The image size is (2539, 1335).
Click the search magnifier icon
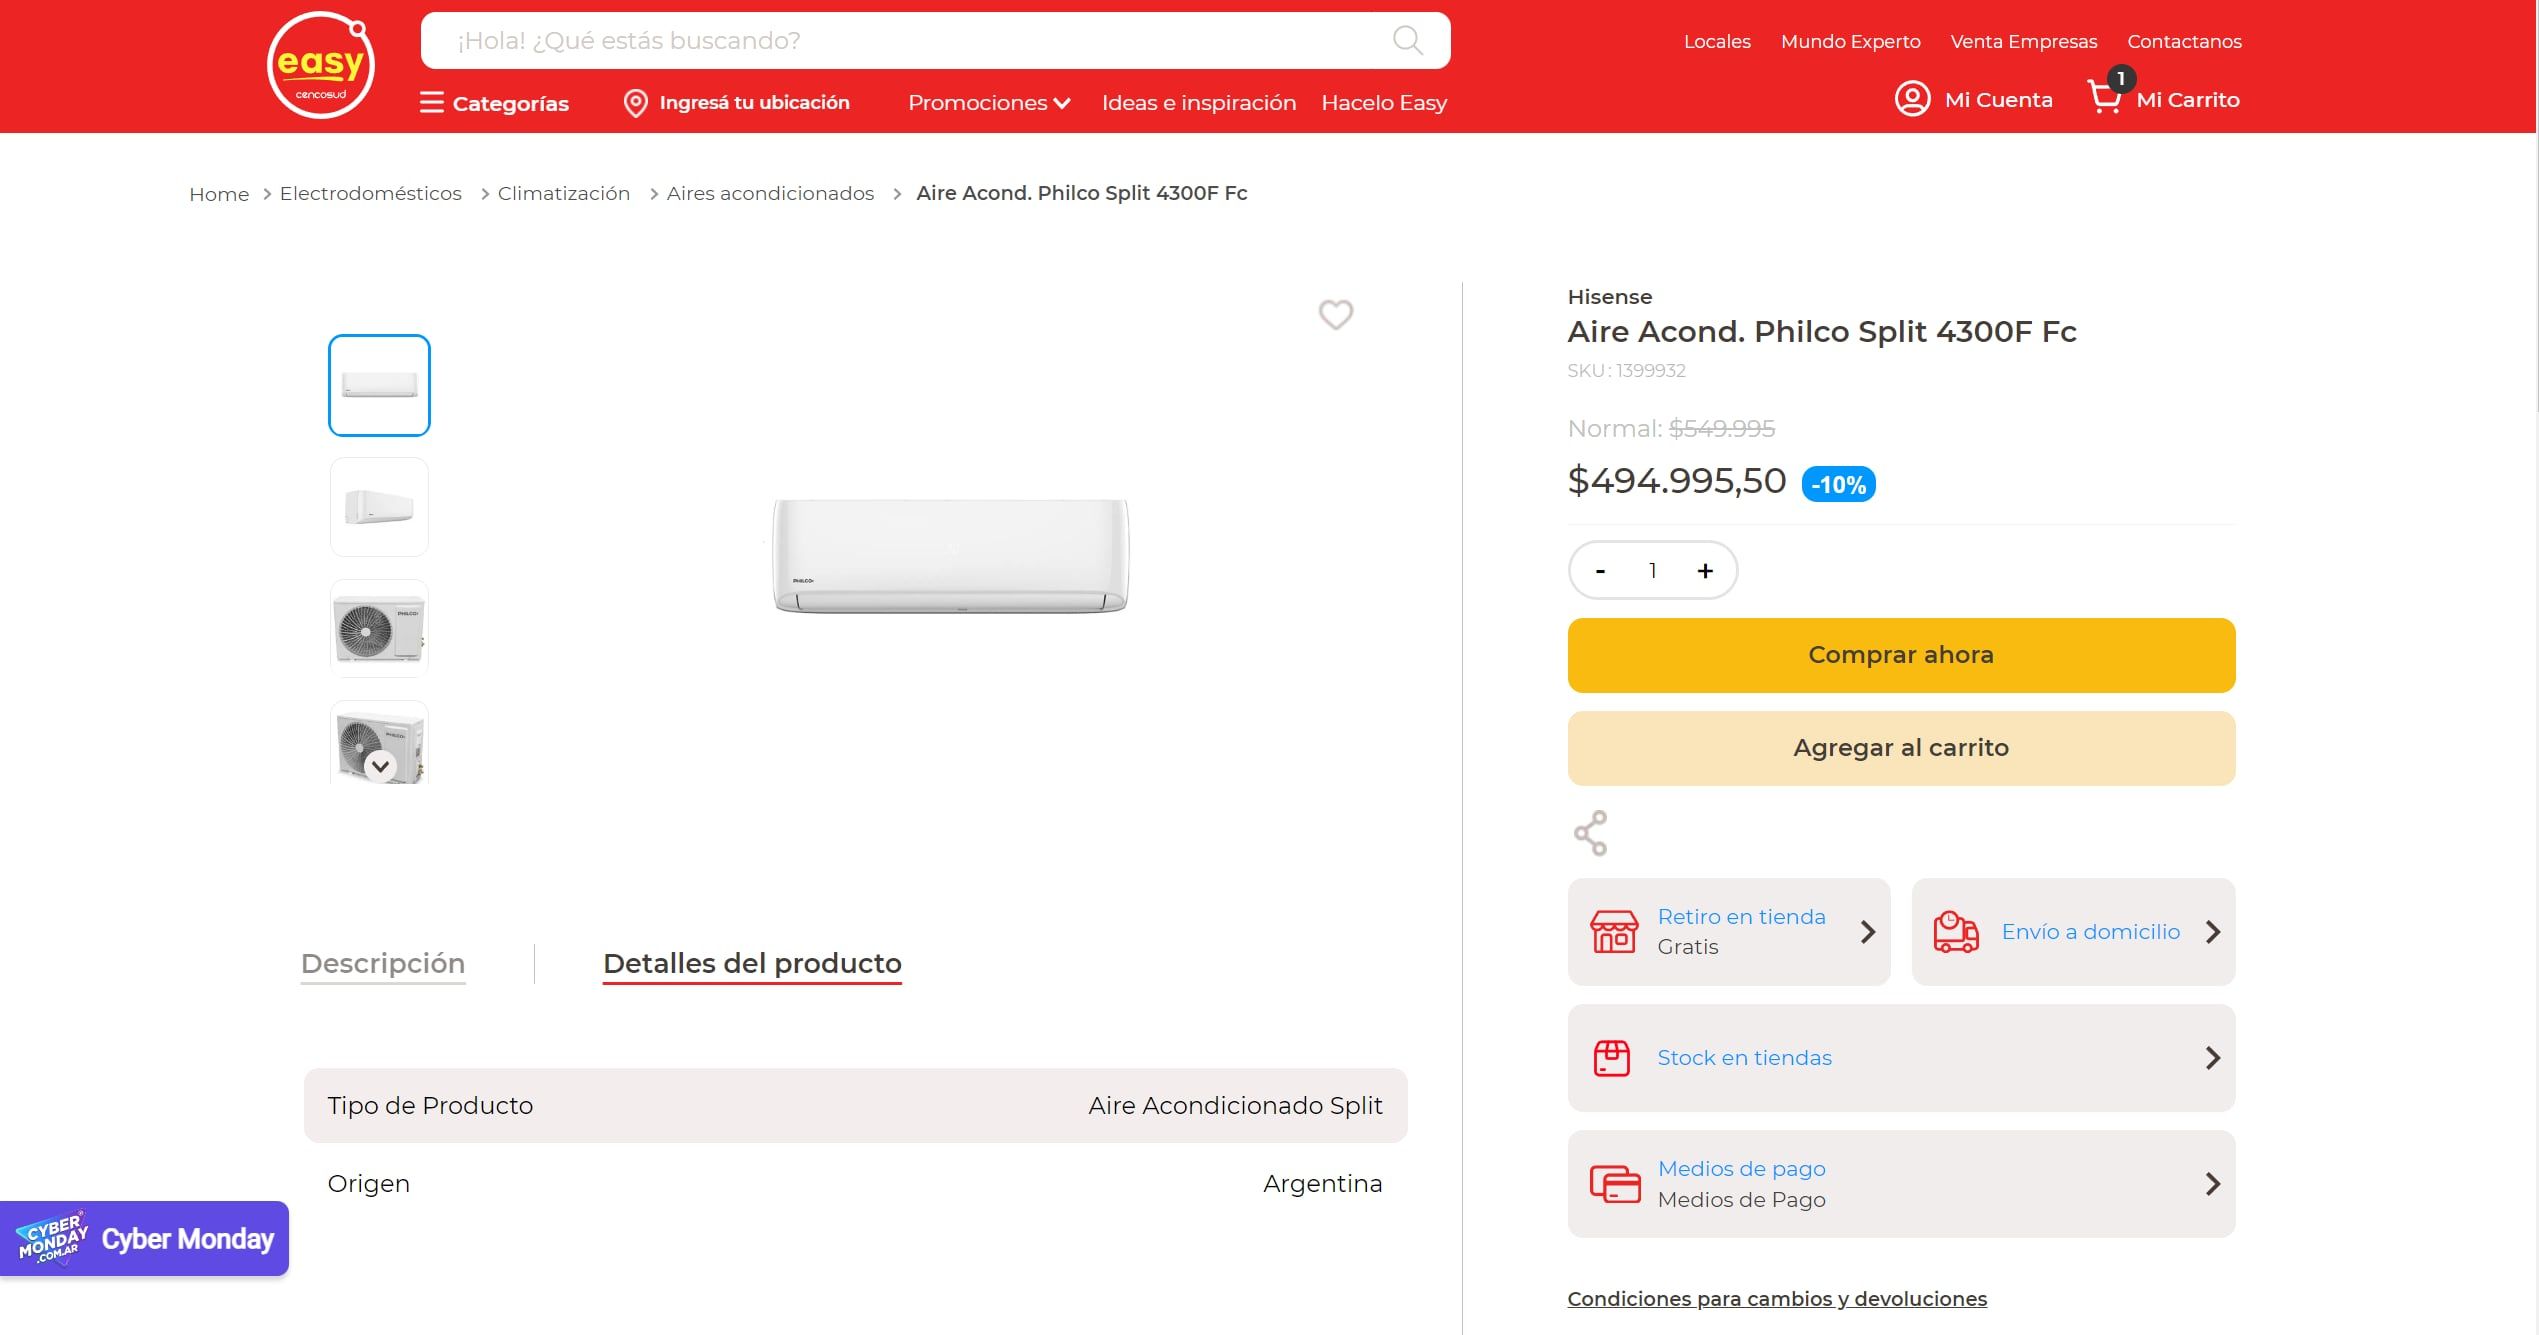(x=1407, y=40)
